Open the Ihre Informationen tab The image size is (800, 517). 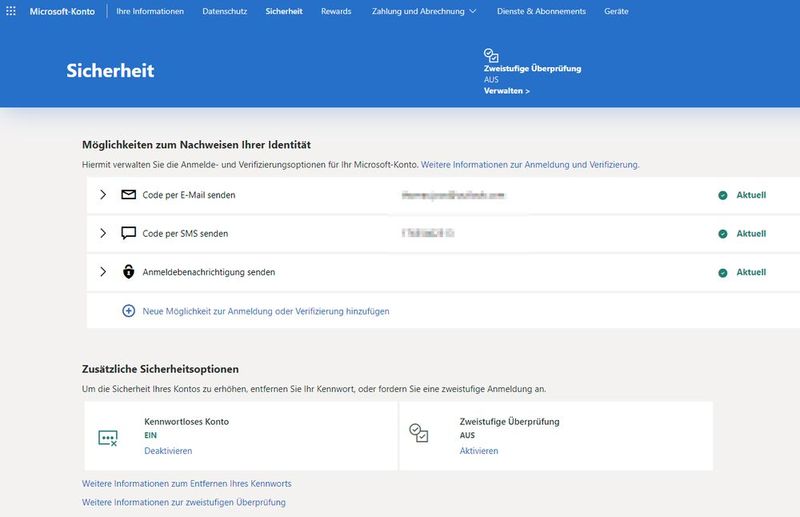[x=150, y=11]
